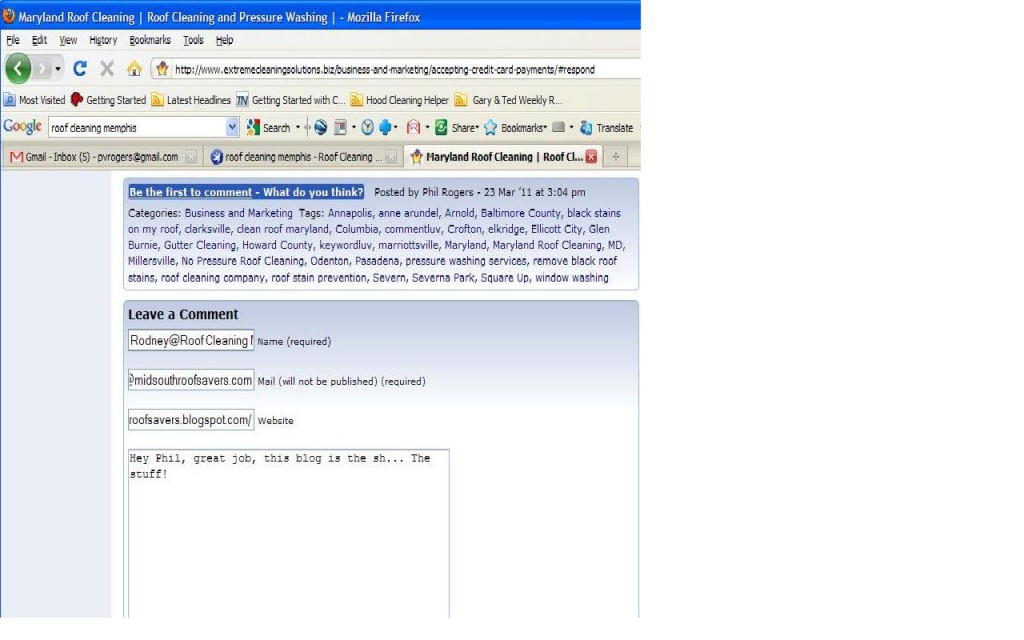Click 'Be the first to comment' link

click(x=246, y=192)
